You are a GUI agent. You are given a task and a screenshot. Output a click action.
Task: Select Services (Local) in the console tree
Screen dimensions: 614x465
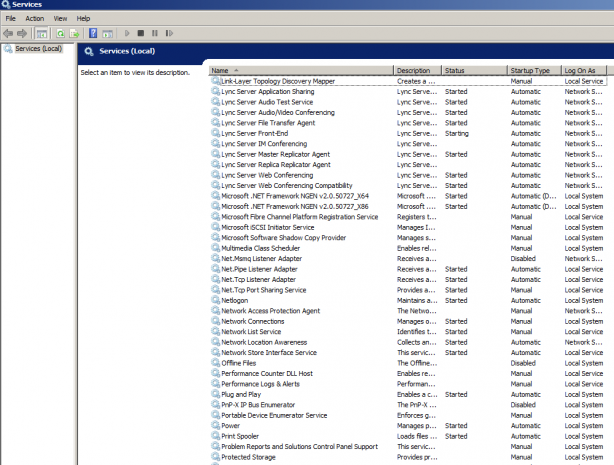(x=38, y=49)
